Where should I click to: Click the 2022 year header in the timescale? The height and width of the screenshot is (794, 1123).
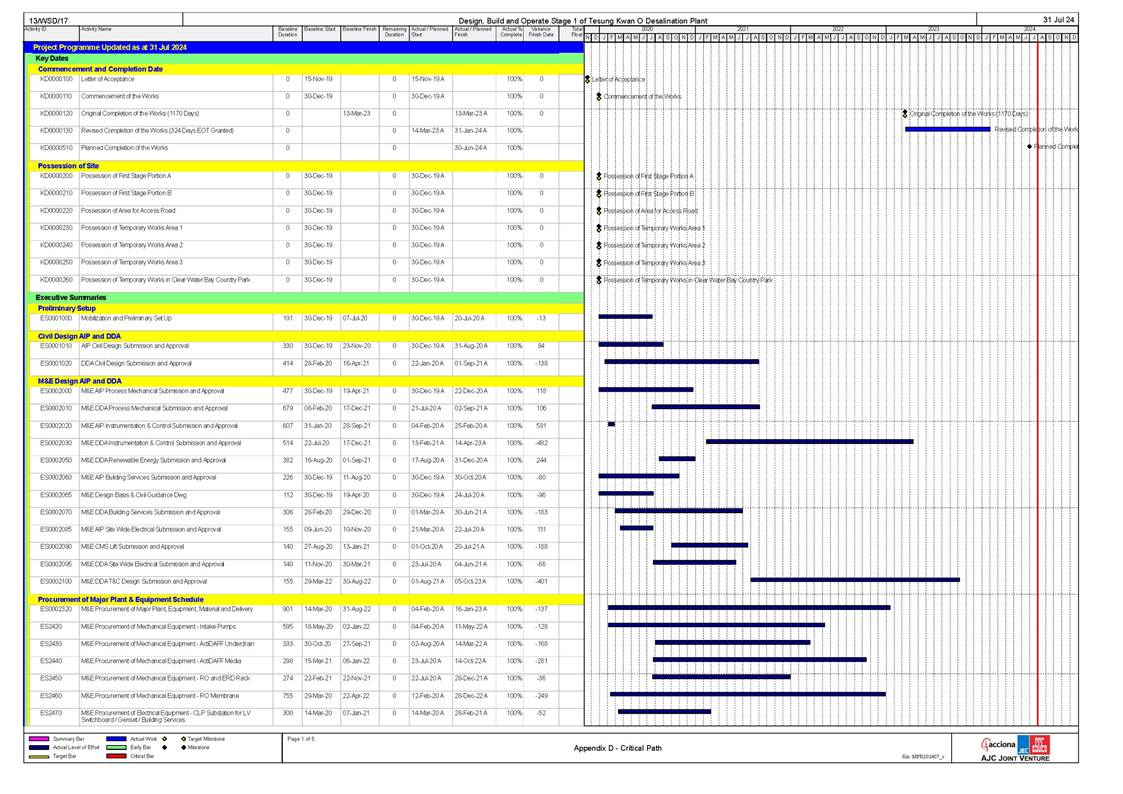click(838, 30)
